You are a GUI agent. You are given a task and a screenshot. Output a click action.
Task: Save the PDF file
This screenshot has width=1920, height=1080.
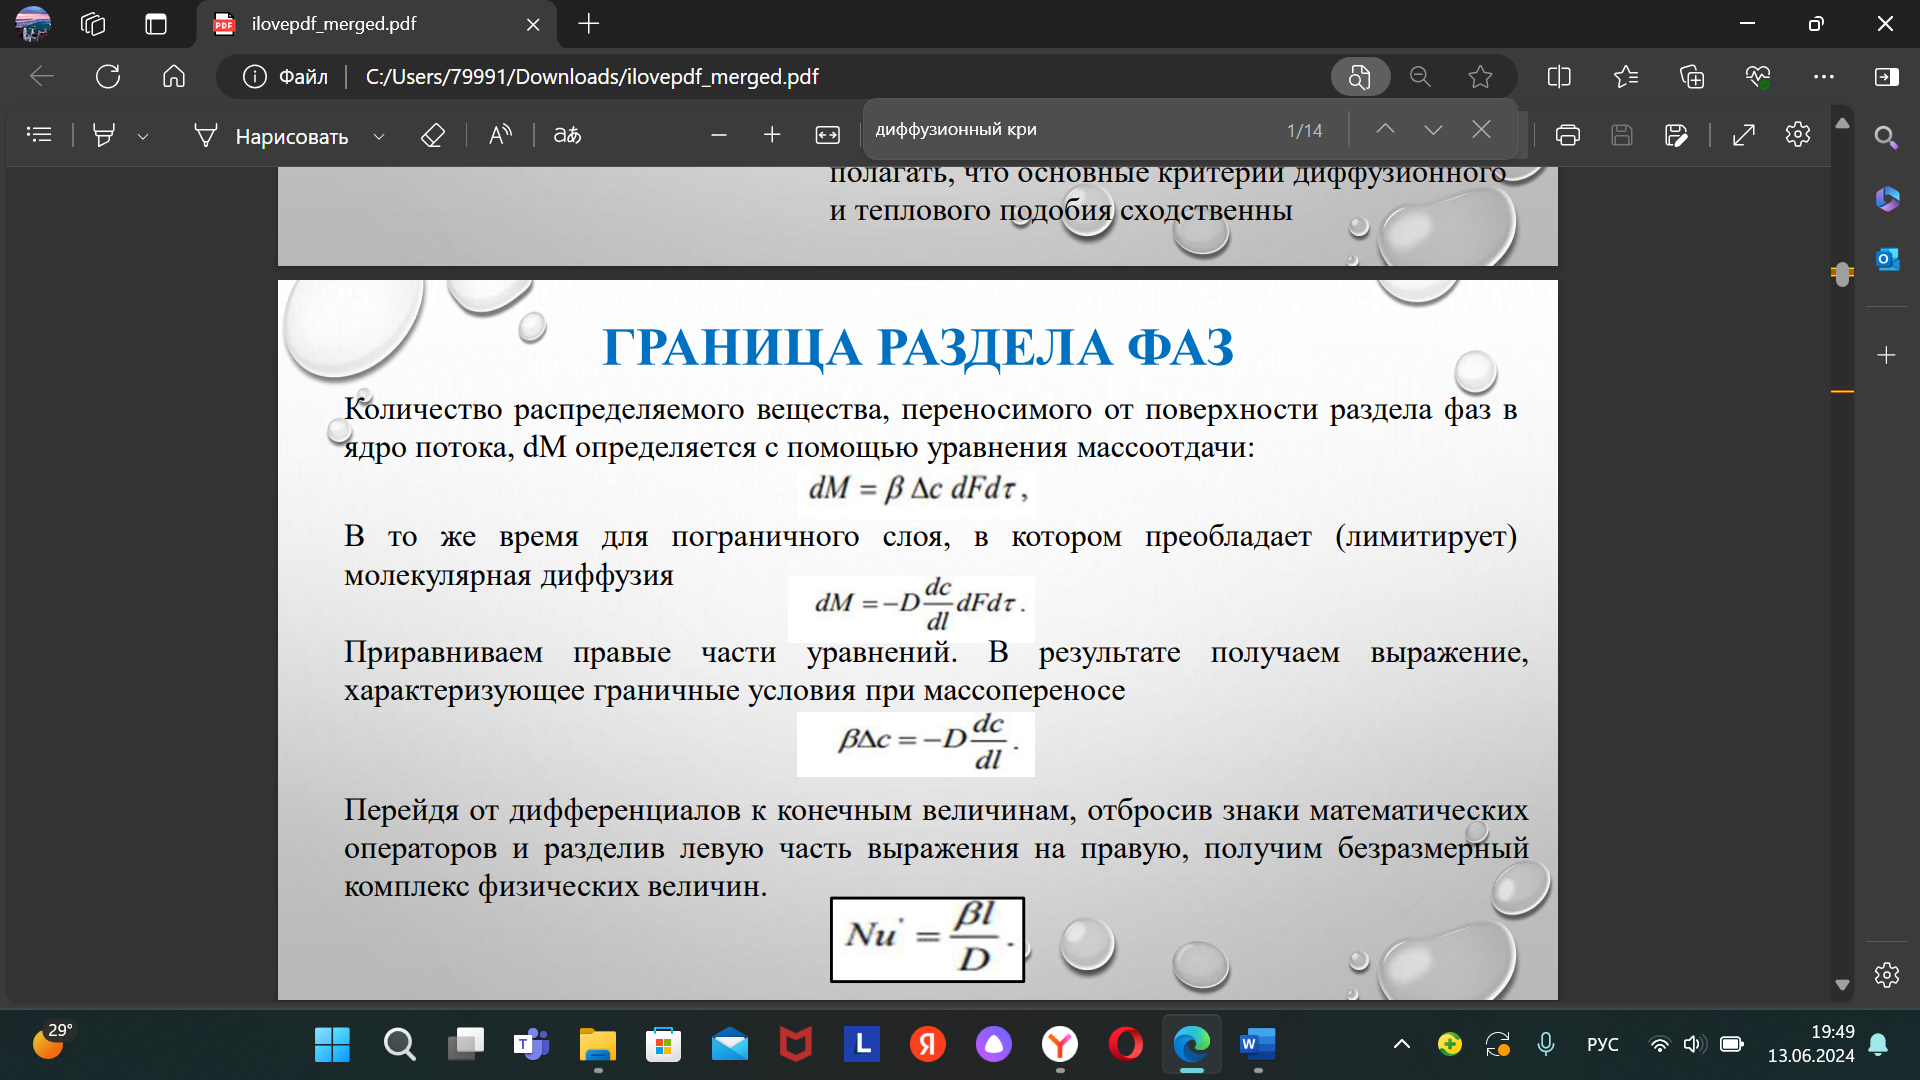(1622, 134)
